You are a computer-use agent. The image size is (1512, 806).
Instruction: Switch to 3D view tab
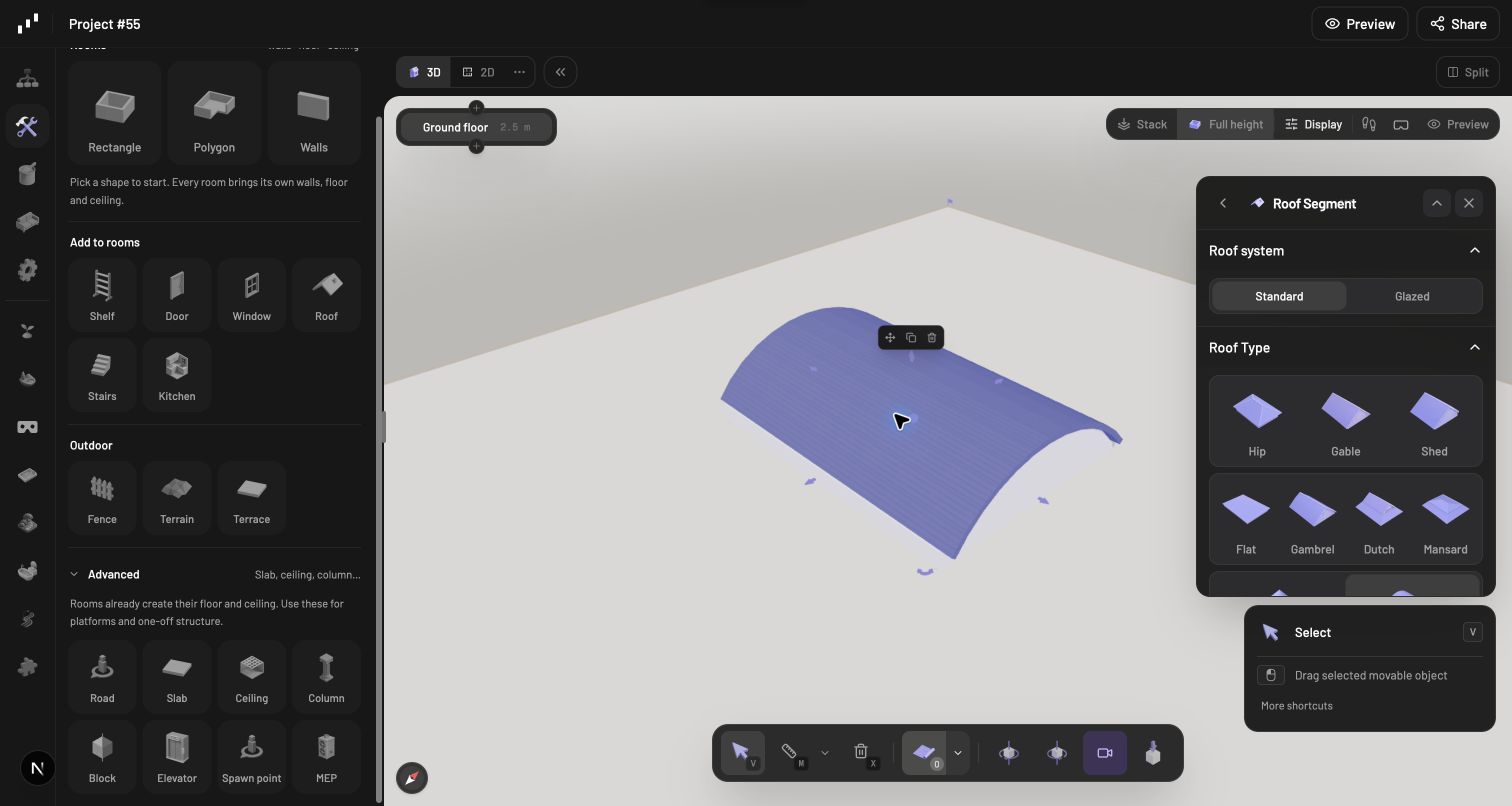425,72
